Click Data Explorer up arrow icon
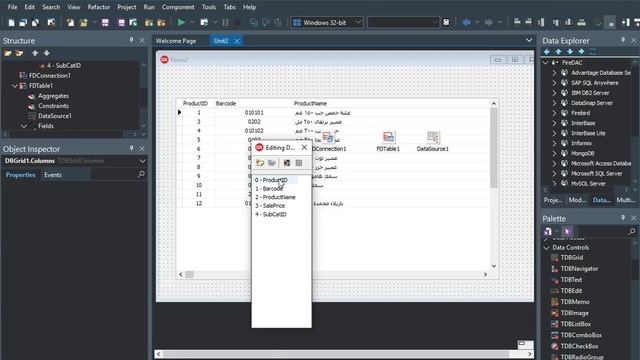The image size is (640, 360). 558,51
